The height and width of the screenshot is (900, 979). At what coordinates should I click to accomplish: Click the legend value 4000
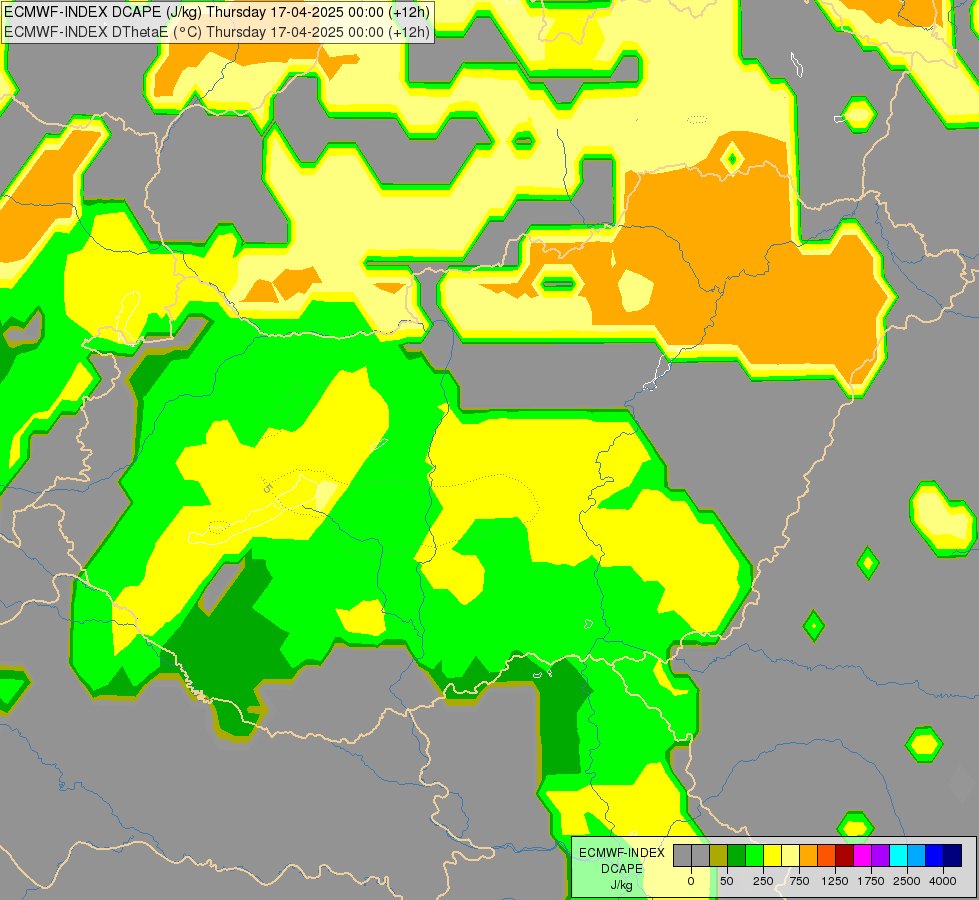[x=943, y=881]
